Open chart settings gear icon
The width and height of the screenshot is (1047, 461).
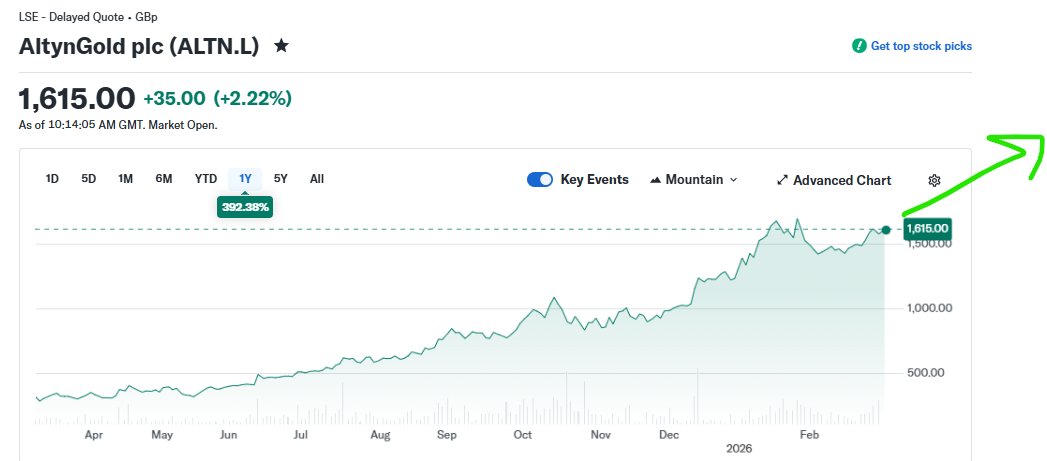pos(934,180)
